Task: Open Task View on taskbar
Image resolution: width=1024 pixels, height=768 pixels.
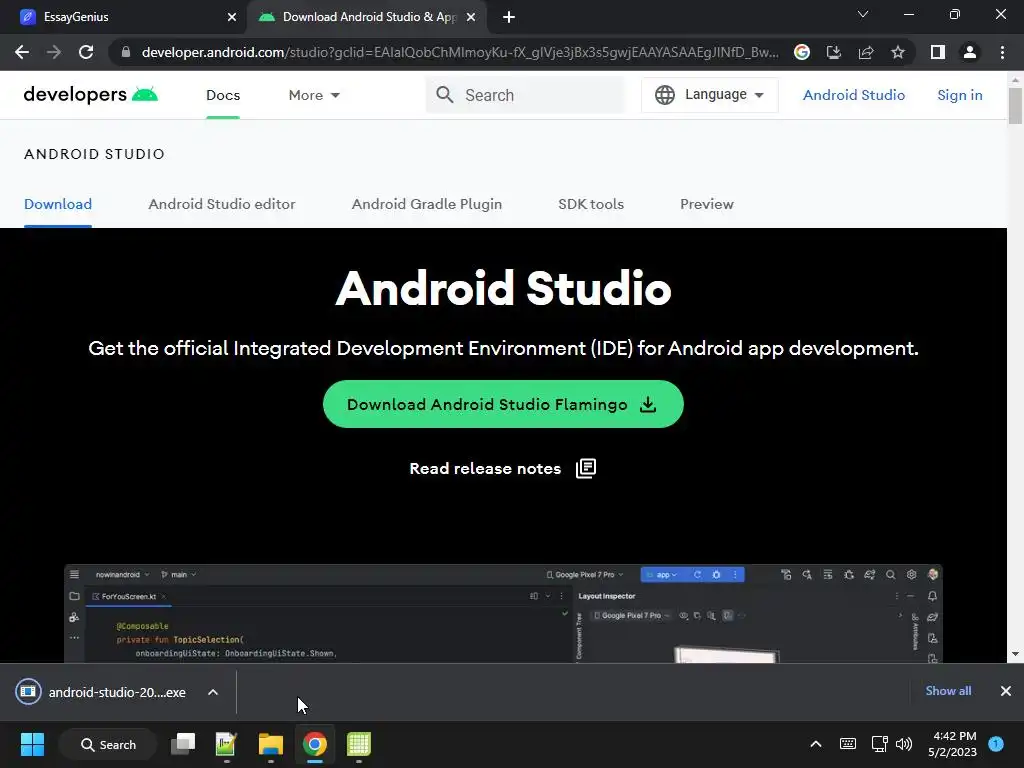Action: [183, 744]
